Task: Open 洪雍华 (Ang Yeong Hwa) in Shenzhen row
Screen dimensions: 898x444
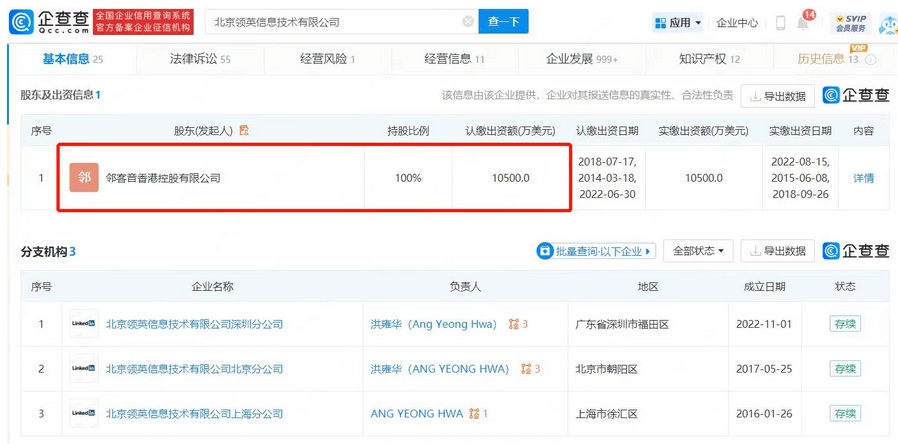Action: coord(434,324)
